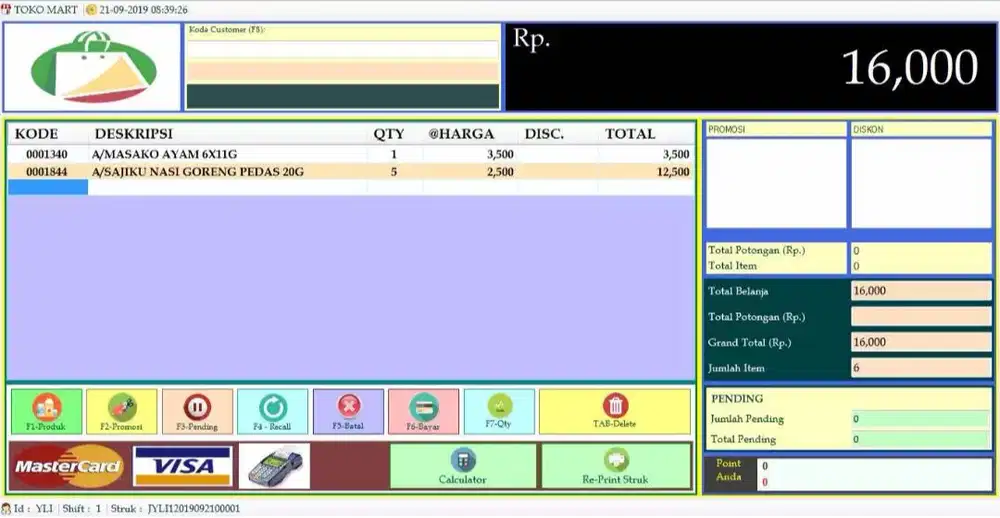Click the Rp. 16,000 total display
This screenshot has height=518, width=1000.
pos(751,67)
